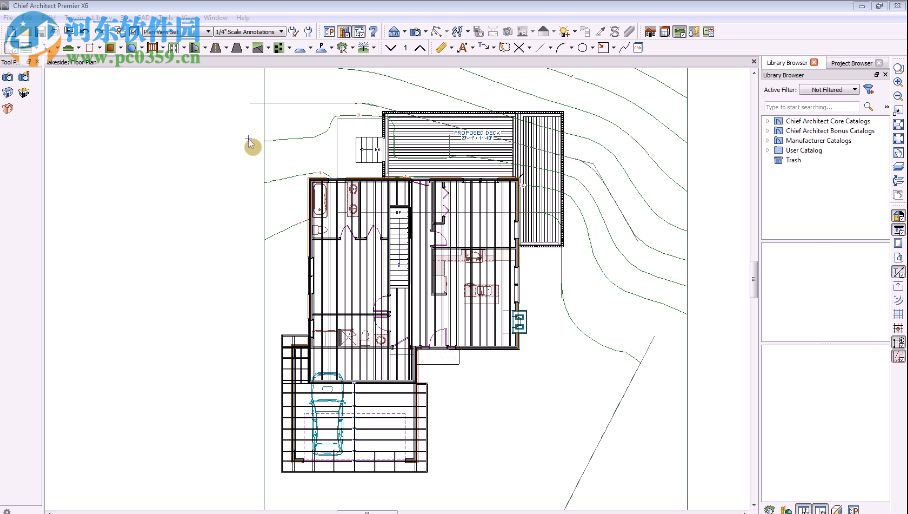Image resolution: width=908 pixels, height=514 pixels.
Task: Click the Zoom In magnifier icon
Action: [898, 82]
